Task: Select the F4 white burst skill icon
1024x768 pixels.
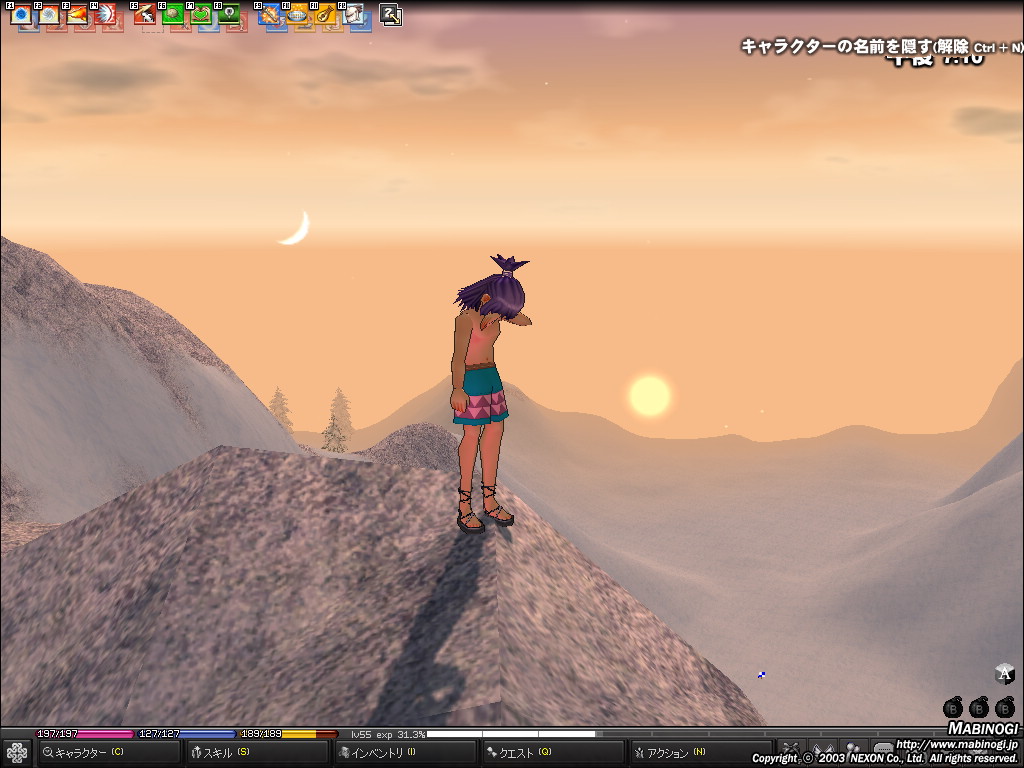Action: 105,14
